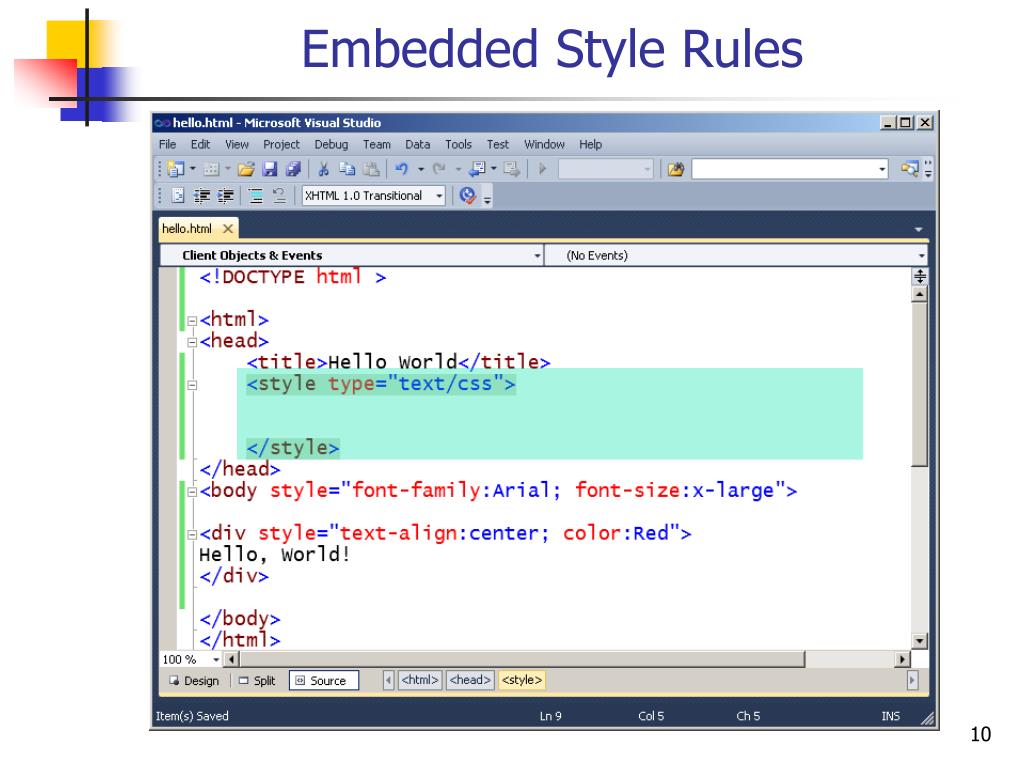This screenshot has height=768, width=1024.
Task: Open the Window menu
Action: pos(544,144)
